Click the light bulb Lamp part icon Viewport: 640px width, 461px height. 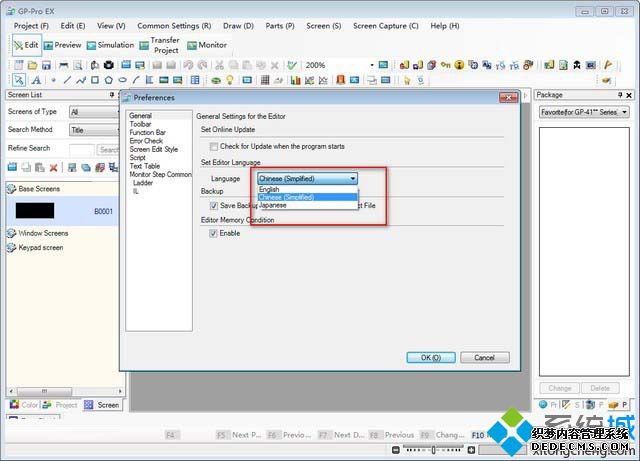[x=230, y=80]
